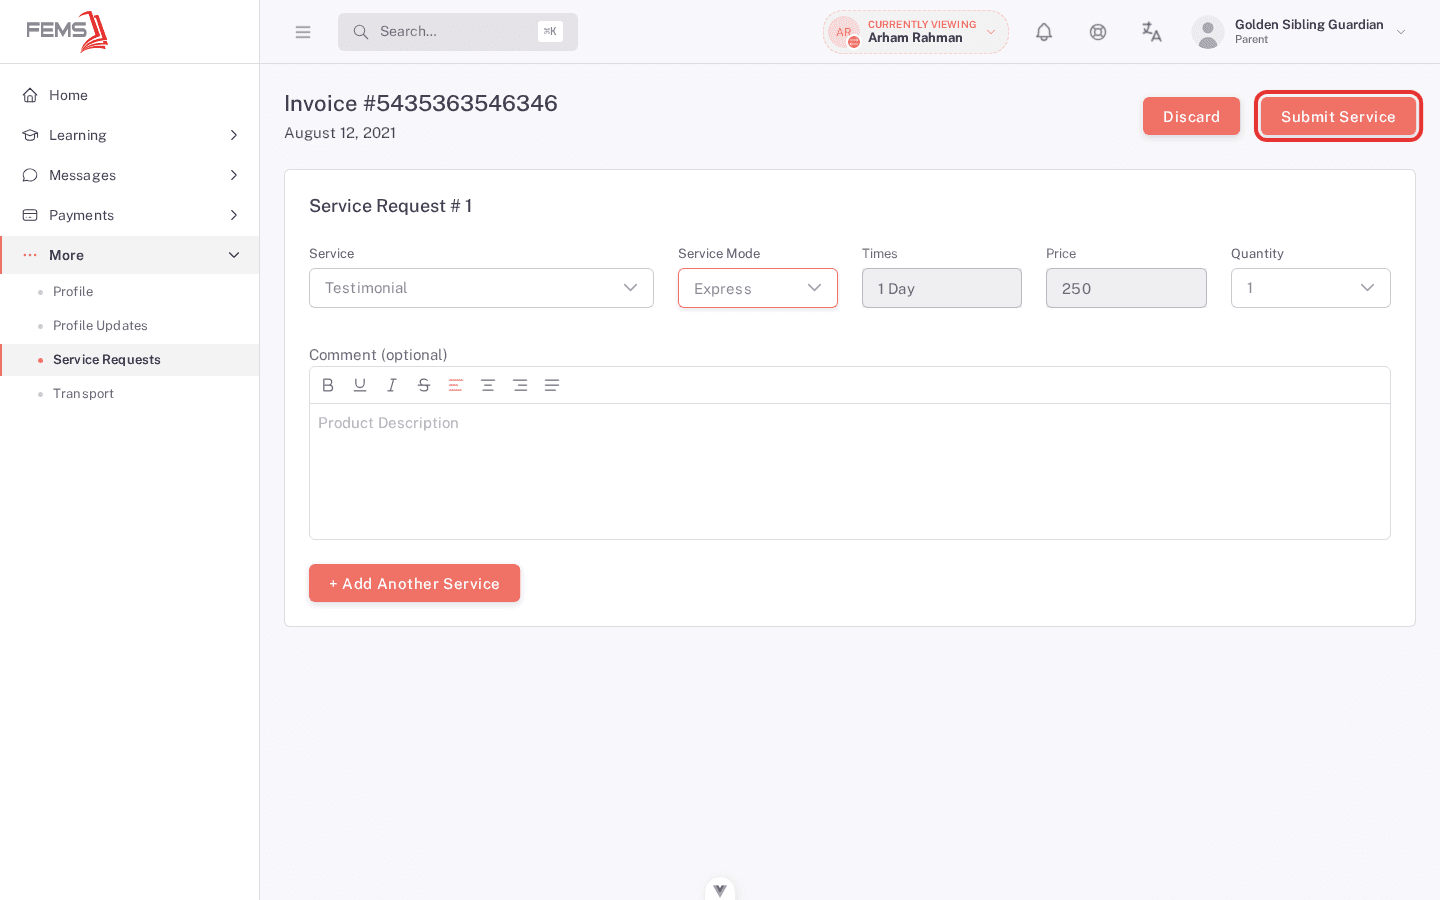Click into the Product Description comment area
1440x900 pixels.
click(x=850, y=471)
